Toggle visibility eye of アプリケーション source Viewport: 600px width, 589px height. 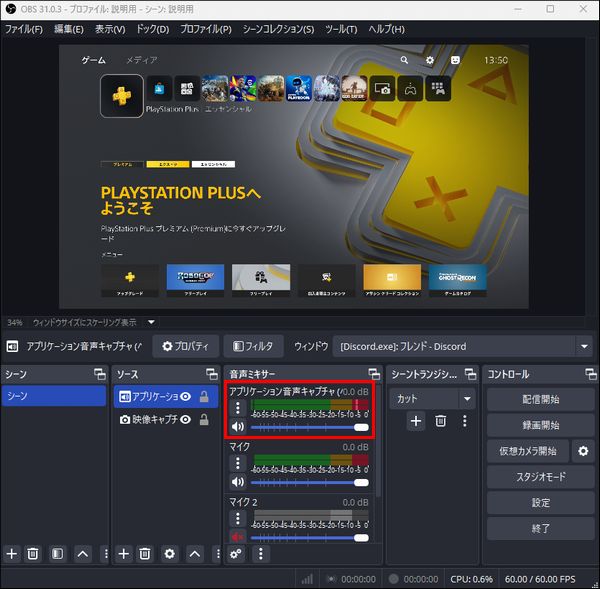186,396
